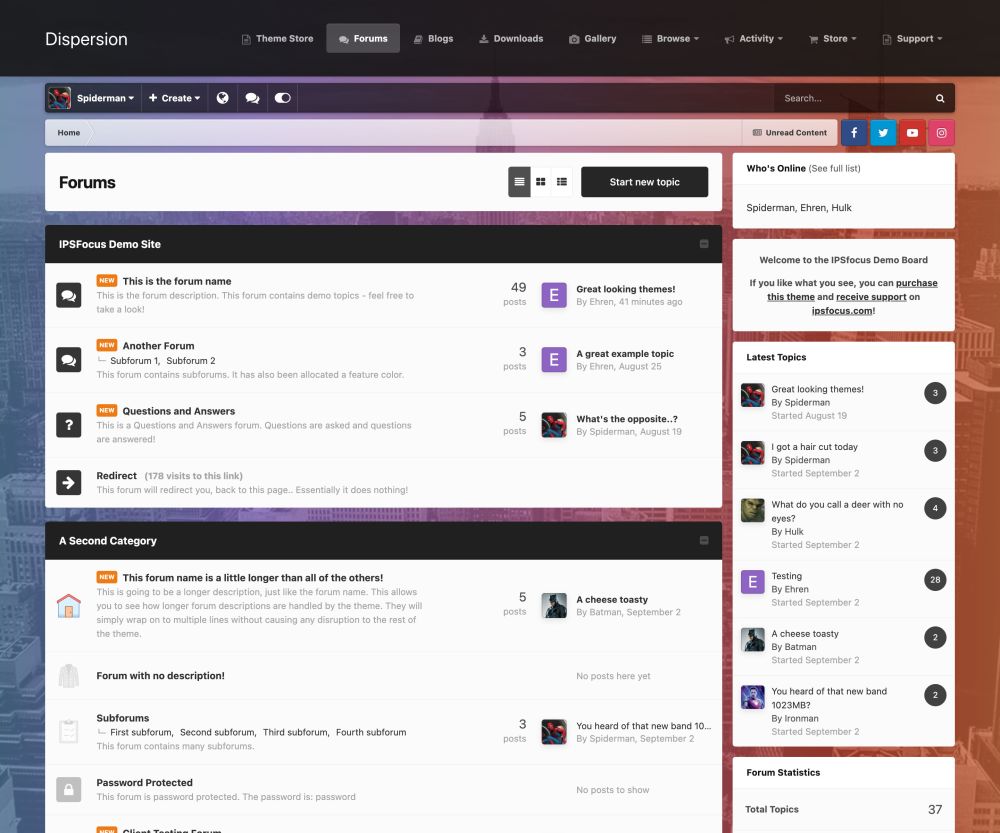Expand the Create dropdown menu
Viewport: 1000px width, 833px height.
tap(174, 98)
